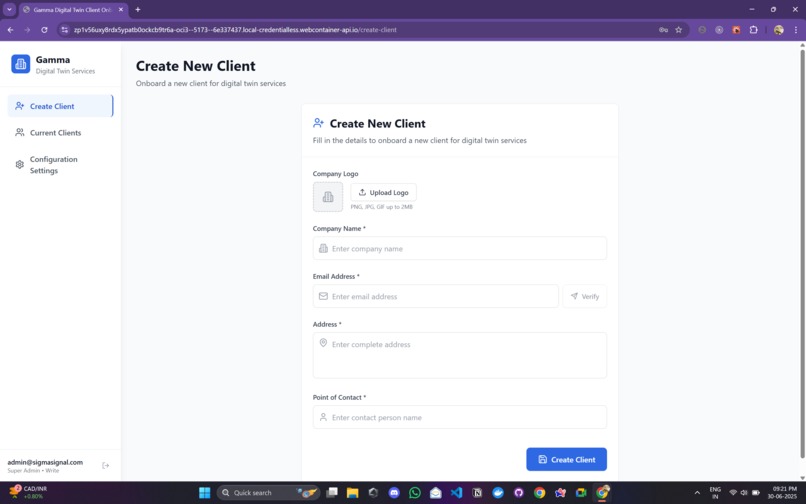Open Notion from the taskbar
This screenshot has width=806, height=504.
click(x=477, y=493)
